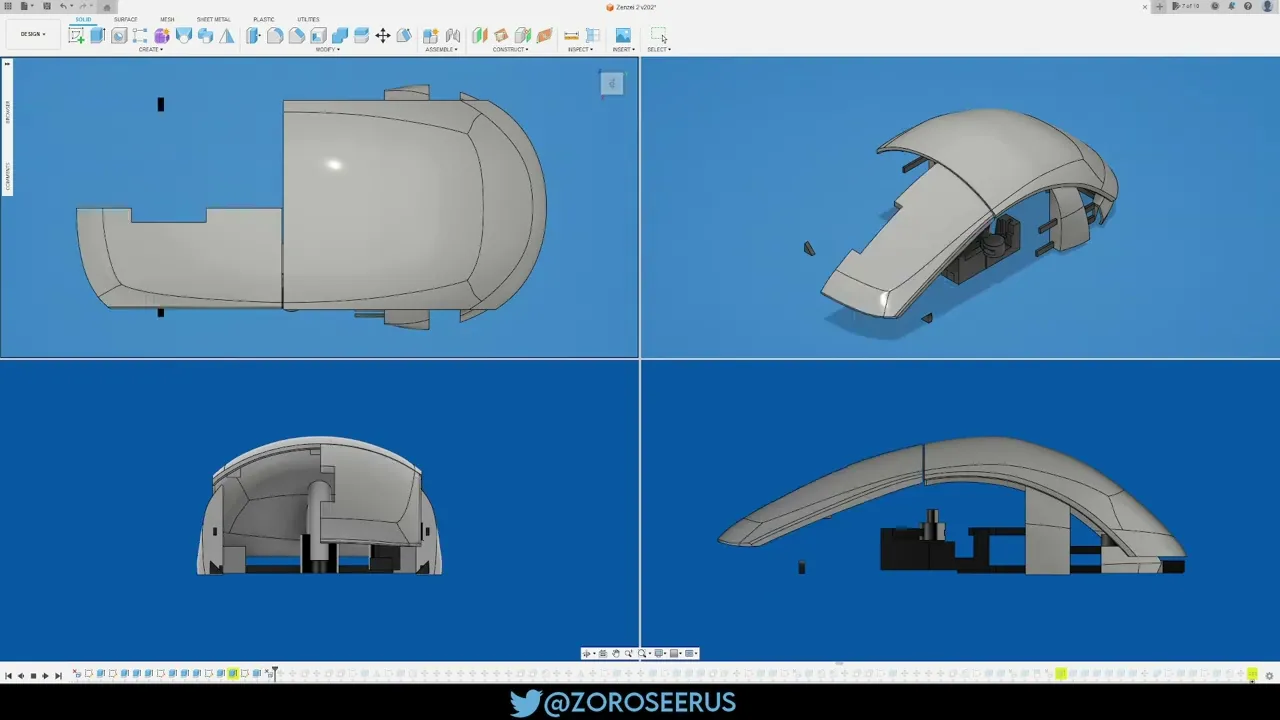Image resolution: width=1280 pixels, height=720 pixels.
Task: Step timeline back one feature
Action: [21, 676]
